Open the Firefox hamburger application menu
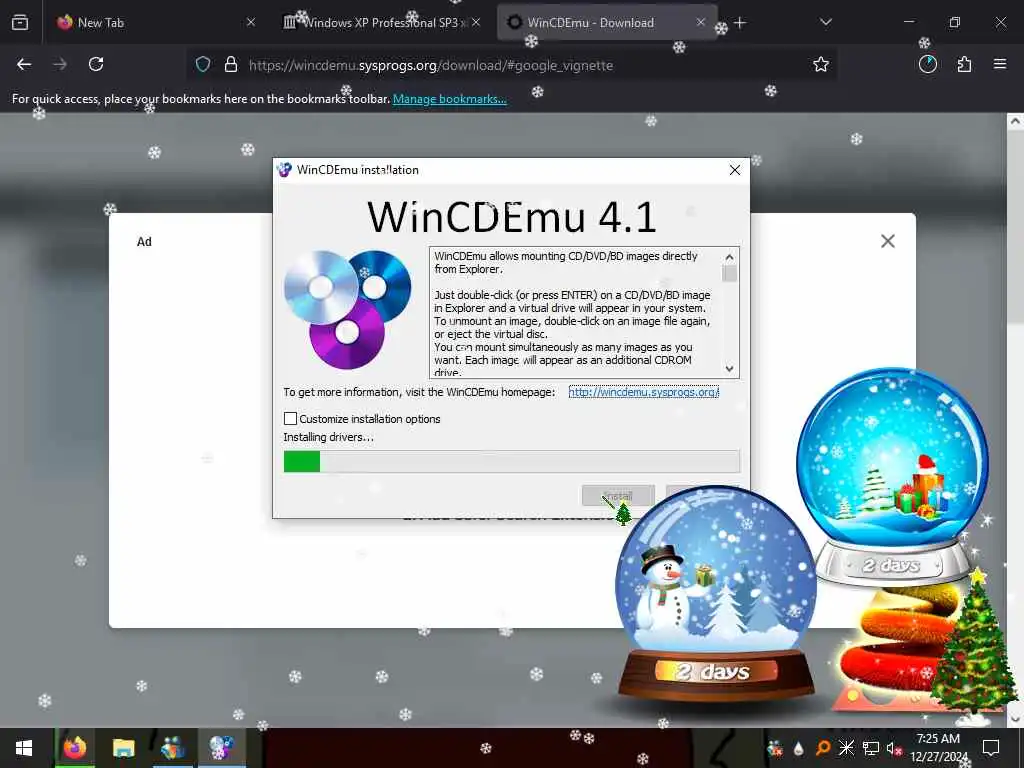 [1000, 64]
